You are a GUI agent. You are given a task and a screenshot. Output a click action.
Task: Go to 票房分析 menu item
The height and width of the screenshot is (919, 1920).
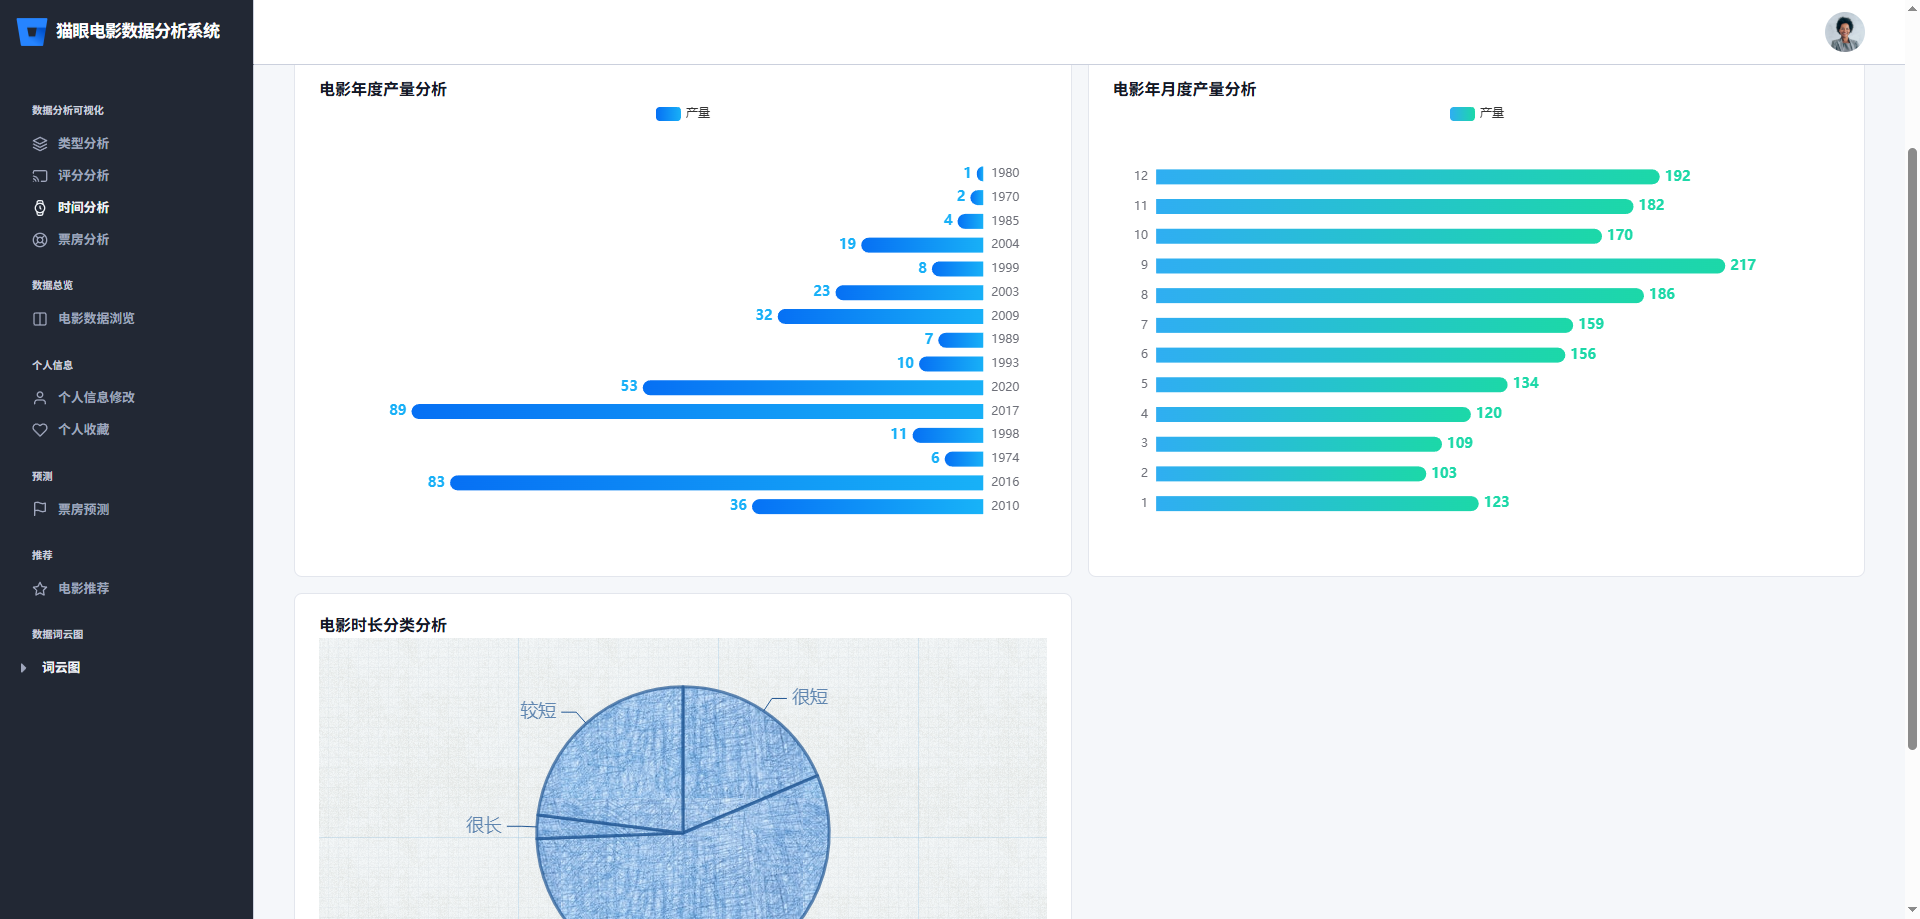coord(83,240)
